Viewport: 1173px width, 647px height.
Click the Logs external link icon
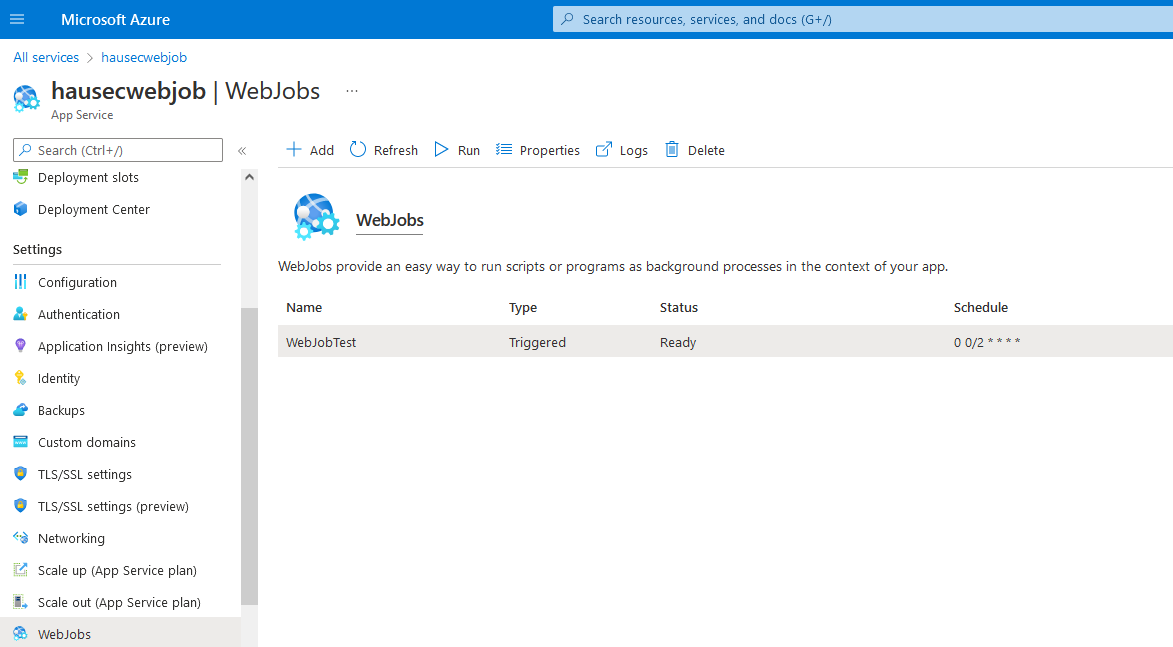604,150
